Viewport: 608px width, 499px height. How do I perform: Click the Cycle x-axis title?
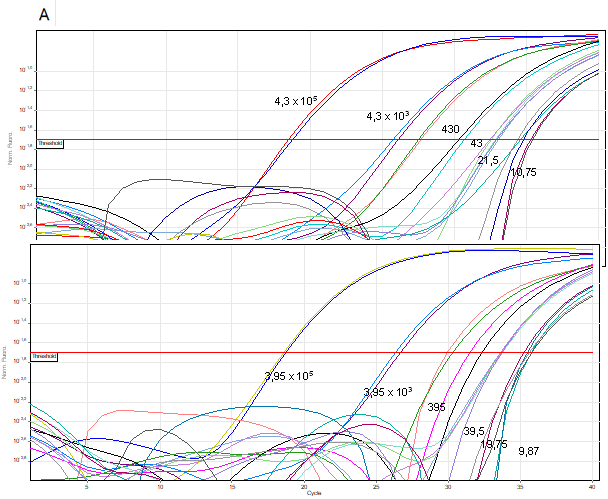tap(316, 493)
